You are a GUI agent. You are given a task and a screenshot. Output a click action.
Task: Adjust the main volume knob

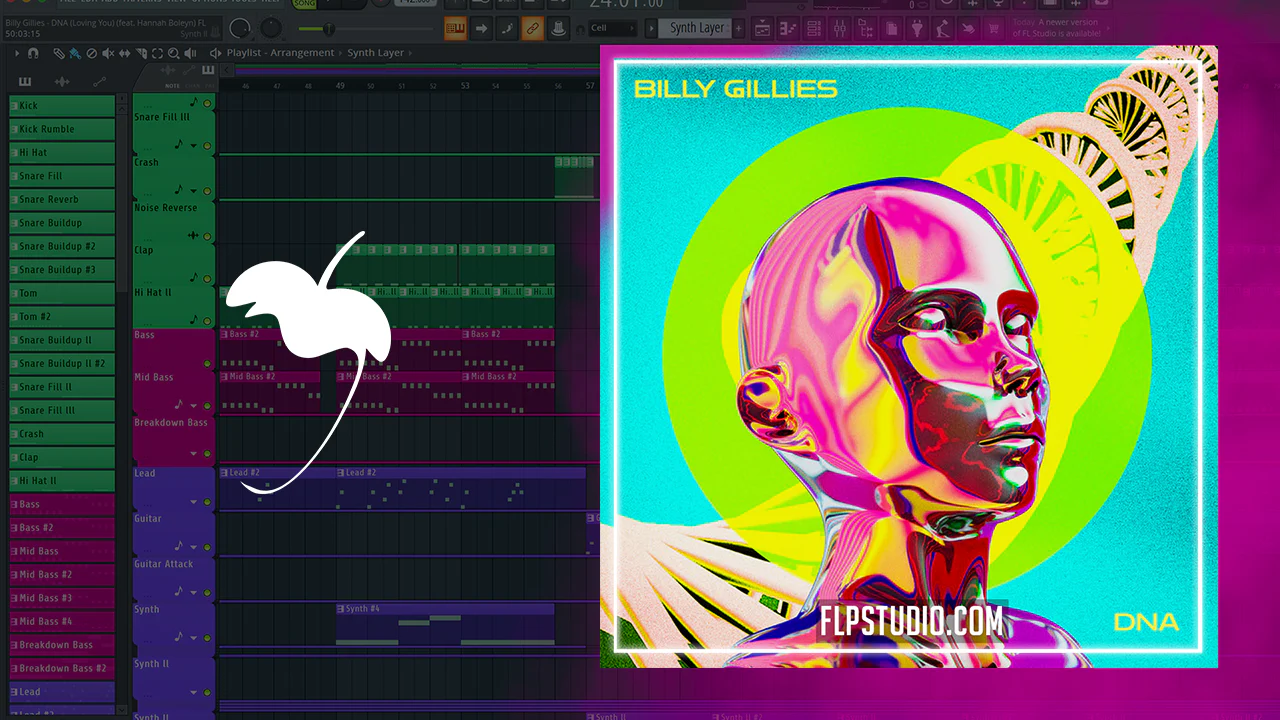pyautogui.click(x=239, y=28)
